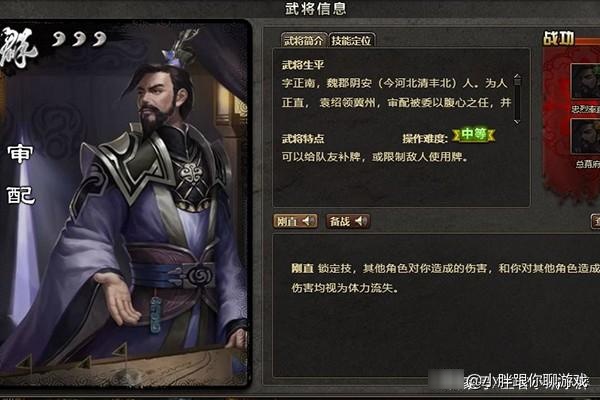The width and height of the screenshot is (600, 400).
Task: Select the 备战 skill button
Action: (x=348, y=221)
